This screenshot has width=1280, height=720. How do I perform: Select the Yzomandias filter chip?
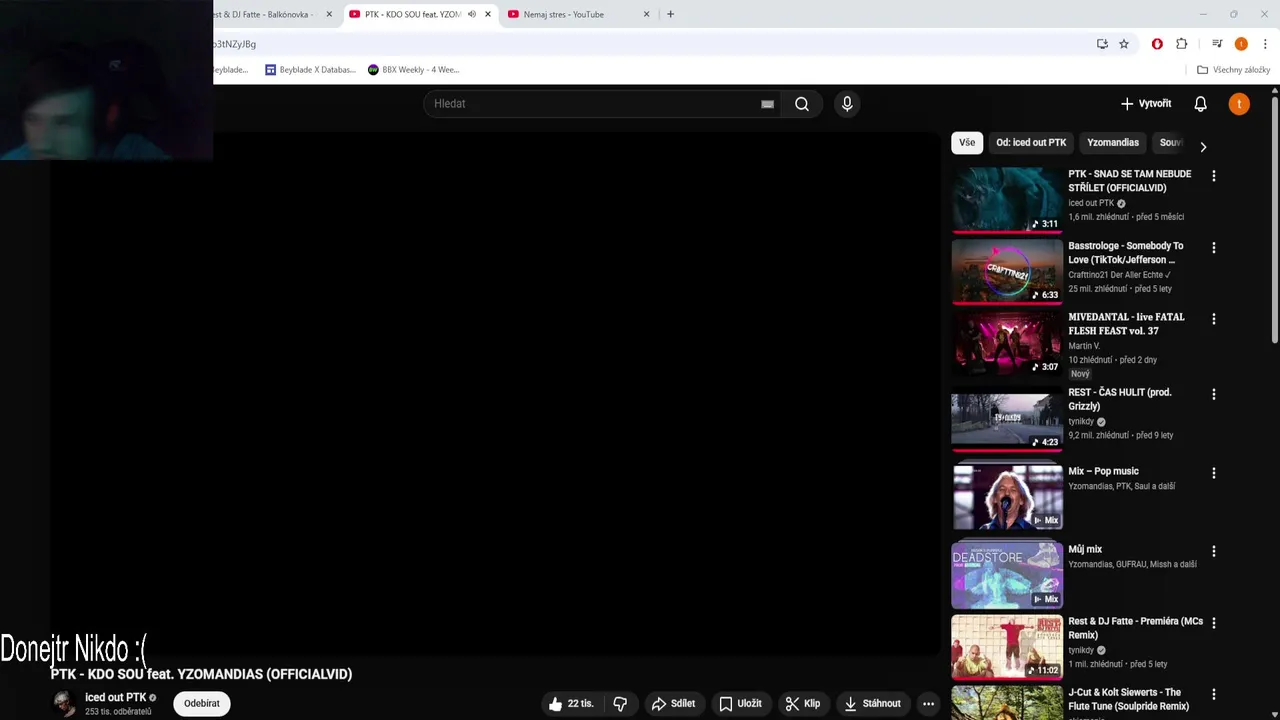(1113, 143)
